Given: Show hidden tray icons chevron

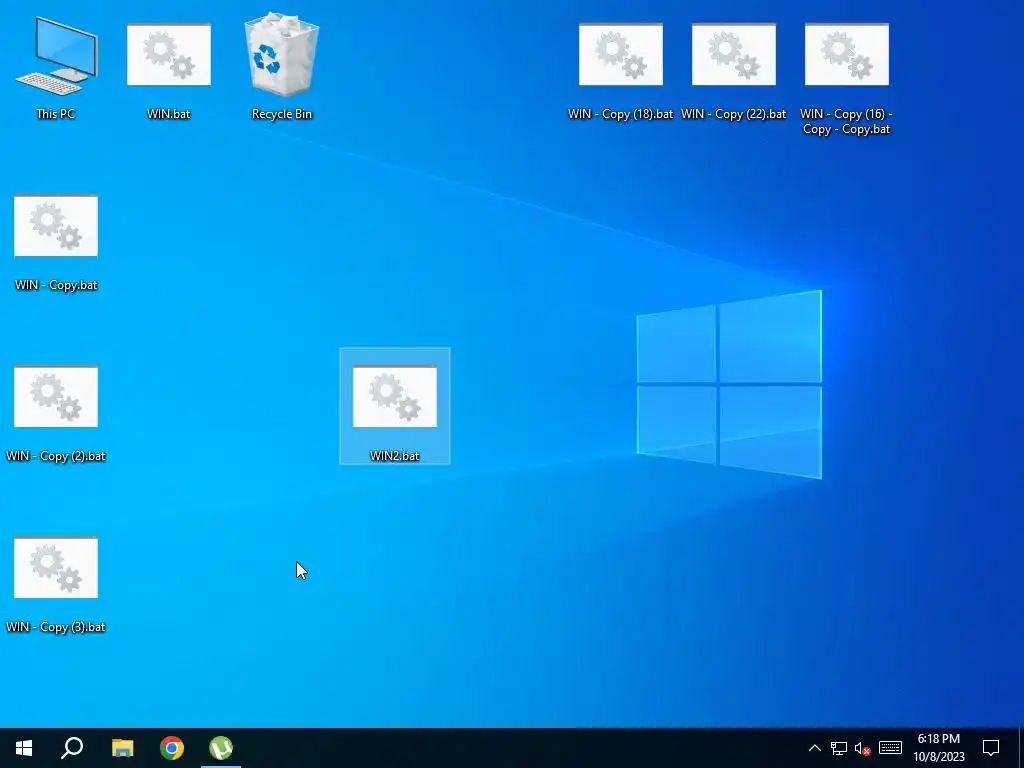Looking at the screenshot, I should point(814,748).
